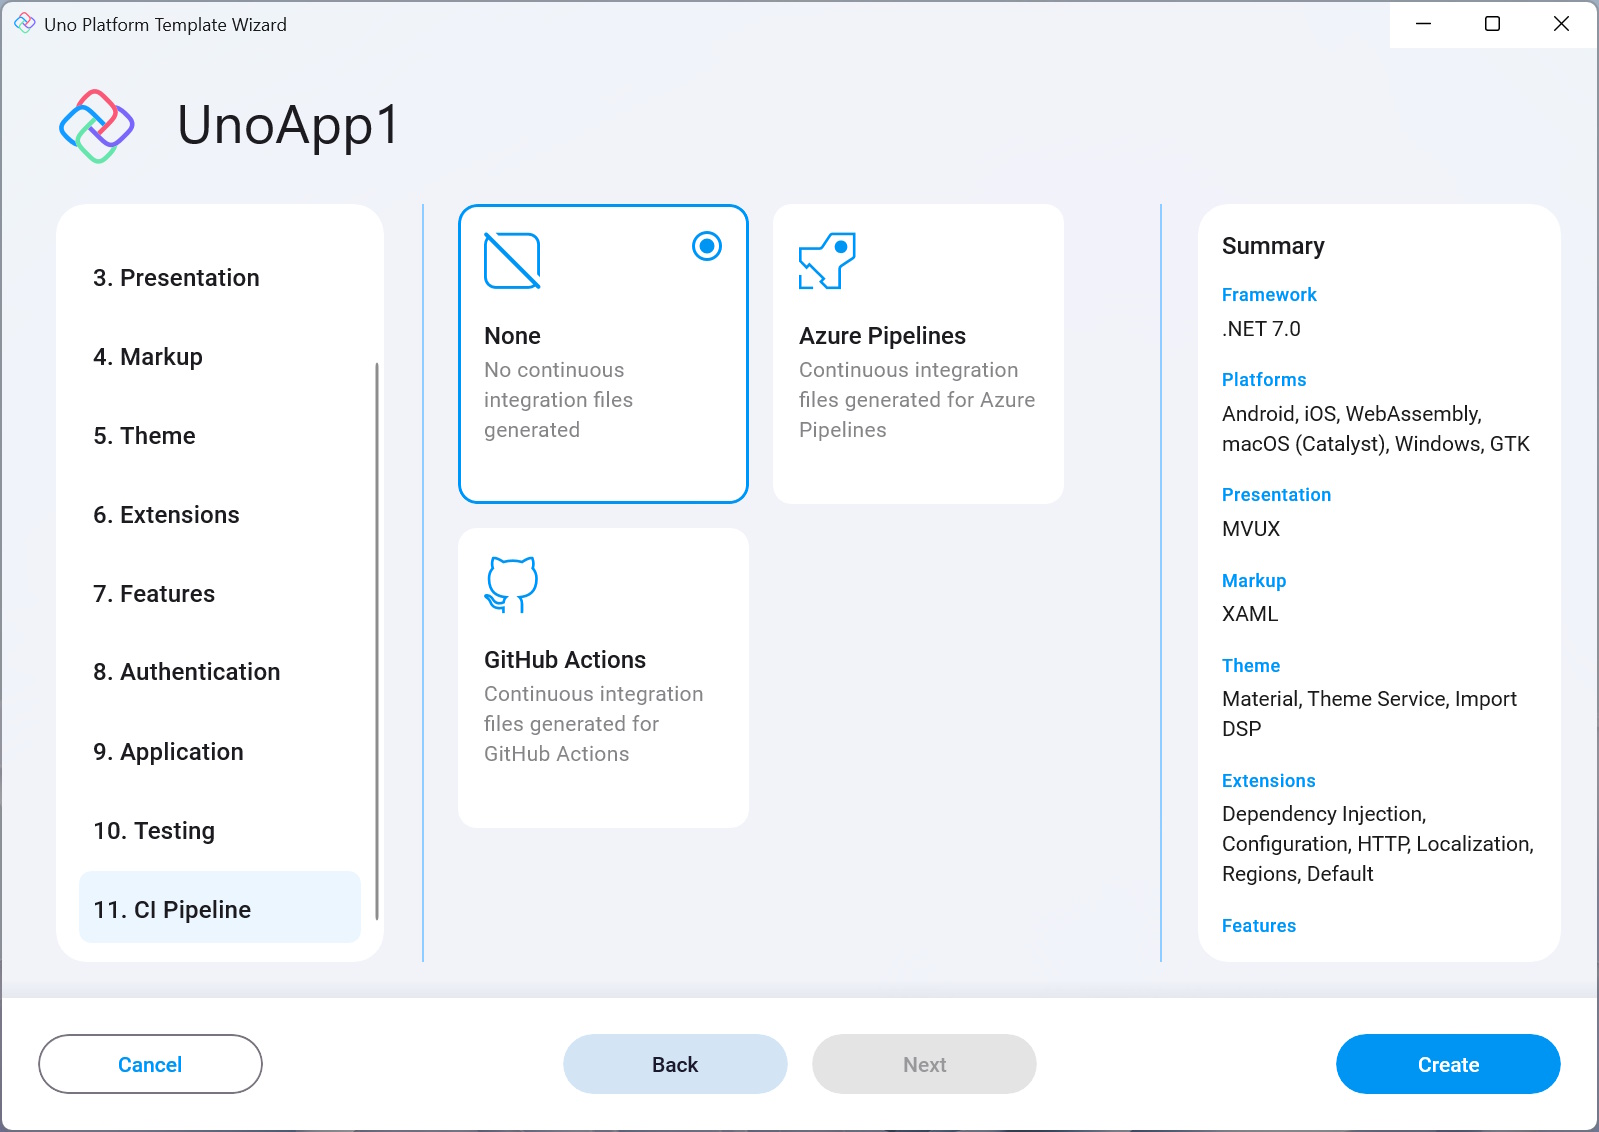Maximize the Template Wizard window
1599x1132 pixels.
click(x=1492, y=24)
